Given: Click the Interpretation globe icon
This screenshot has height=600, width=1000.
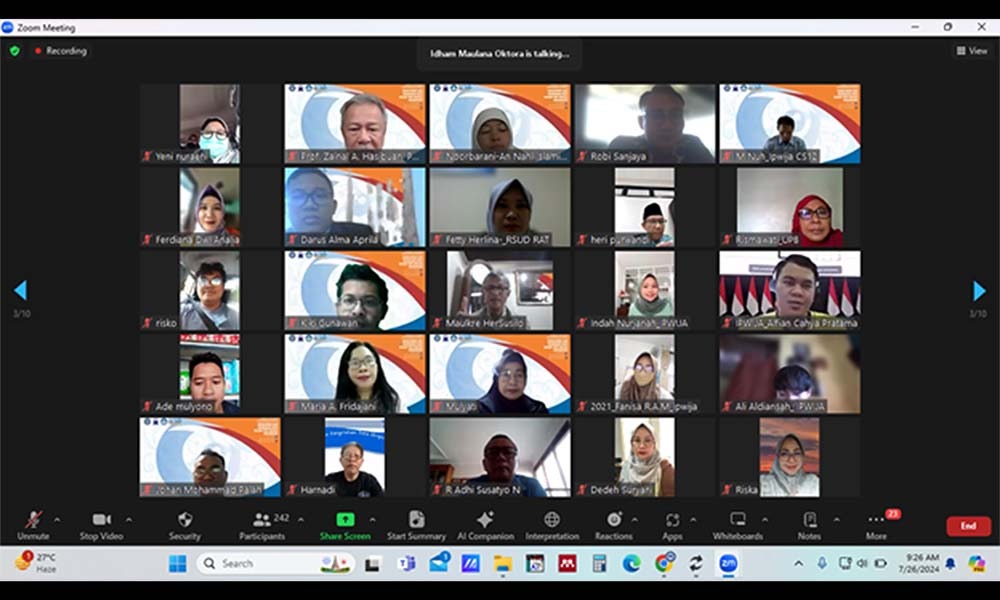Looking at the screenshot, I should point(552,520).
